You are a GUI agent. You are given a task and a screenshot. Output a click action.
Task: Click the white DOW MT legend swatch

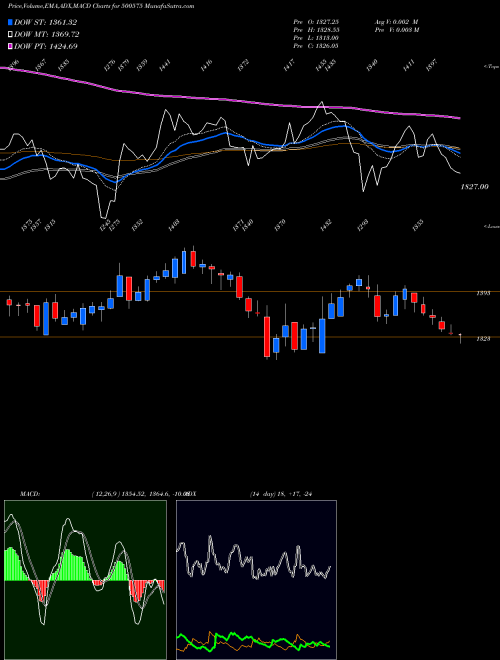tap(11, 35)
